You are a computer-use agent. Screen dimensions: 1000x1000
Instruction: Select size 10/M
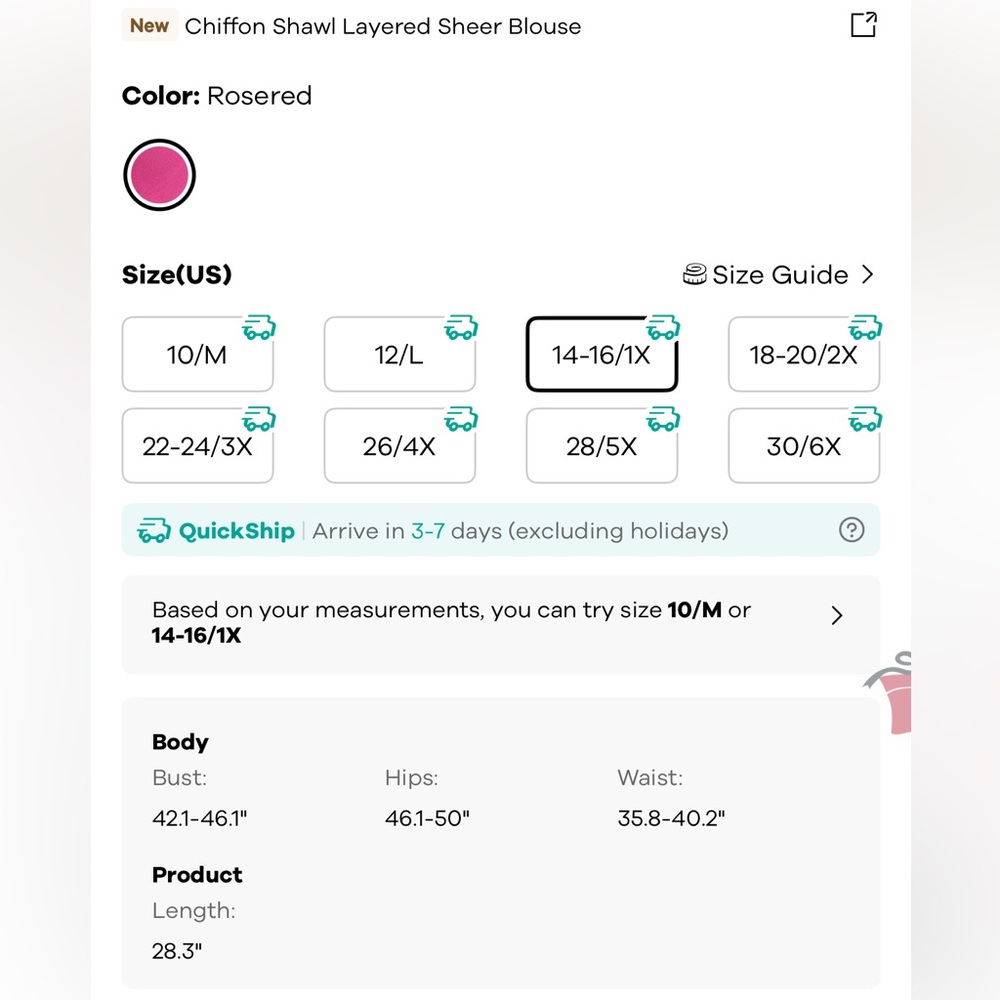click(197, 355)
